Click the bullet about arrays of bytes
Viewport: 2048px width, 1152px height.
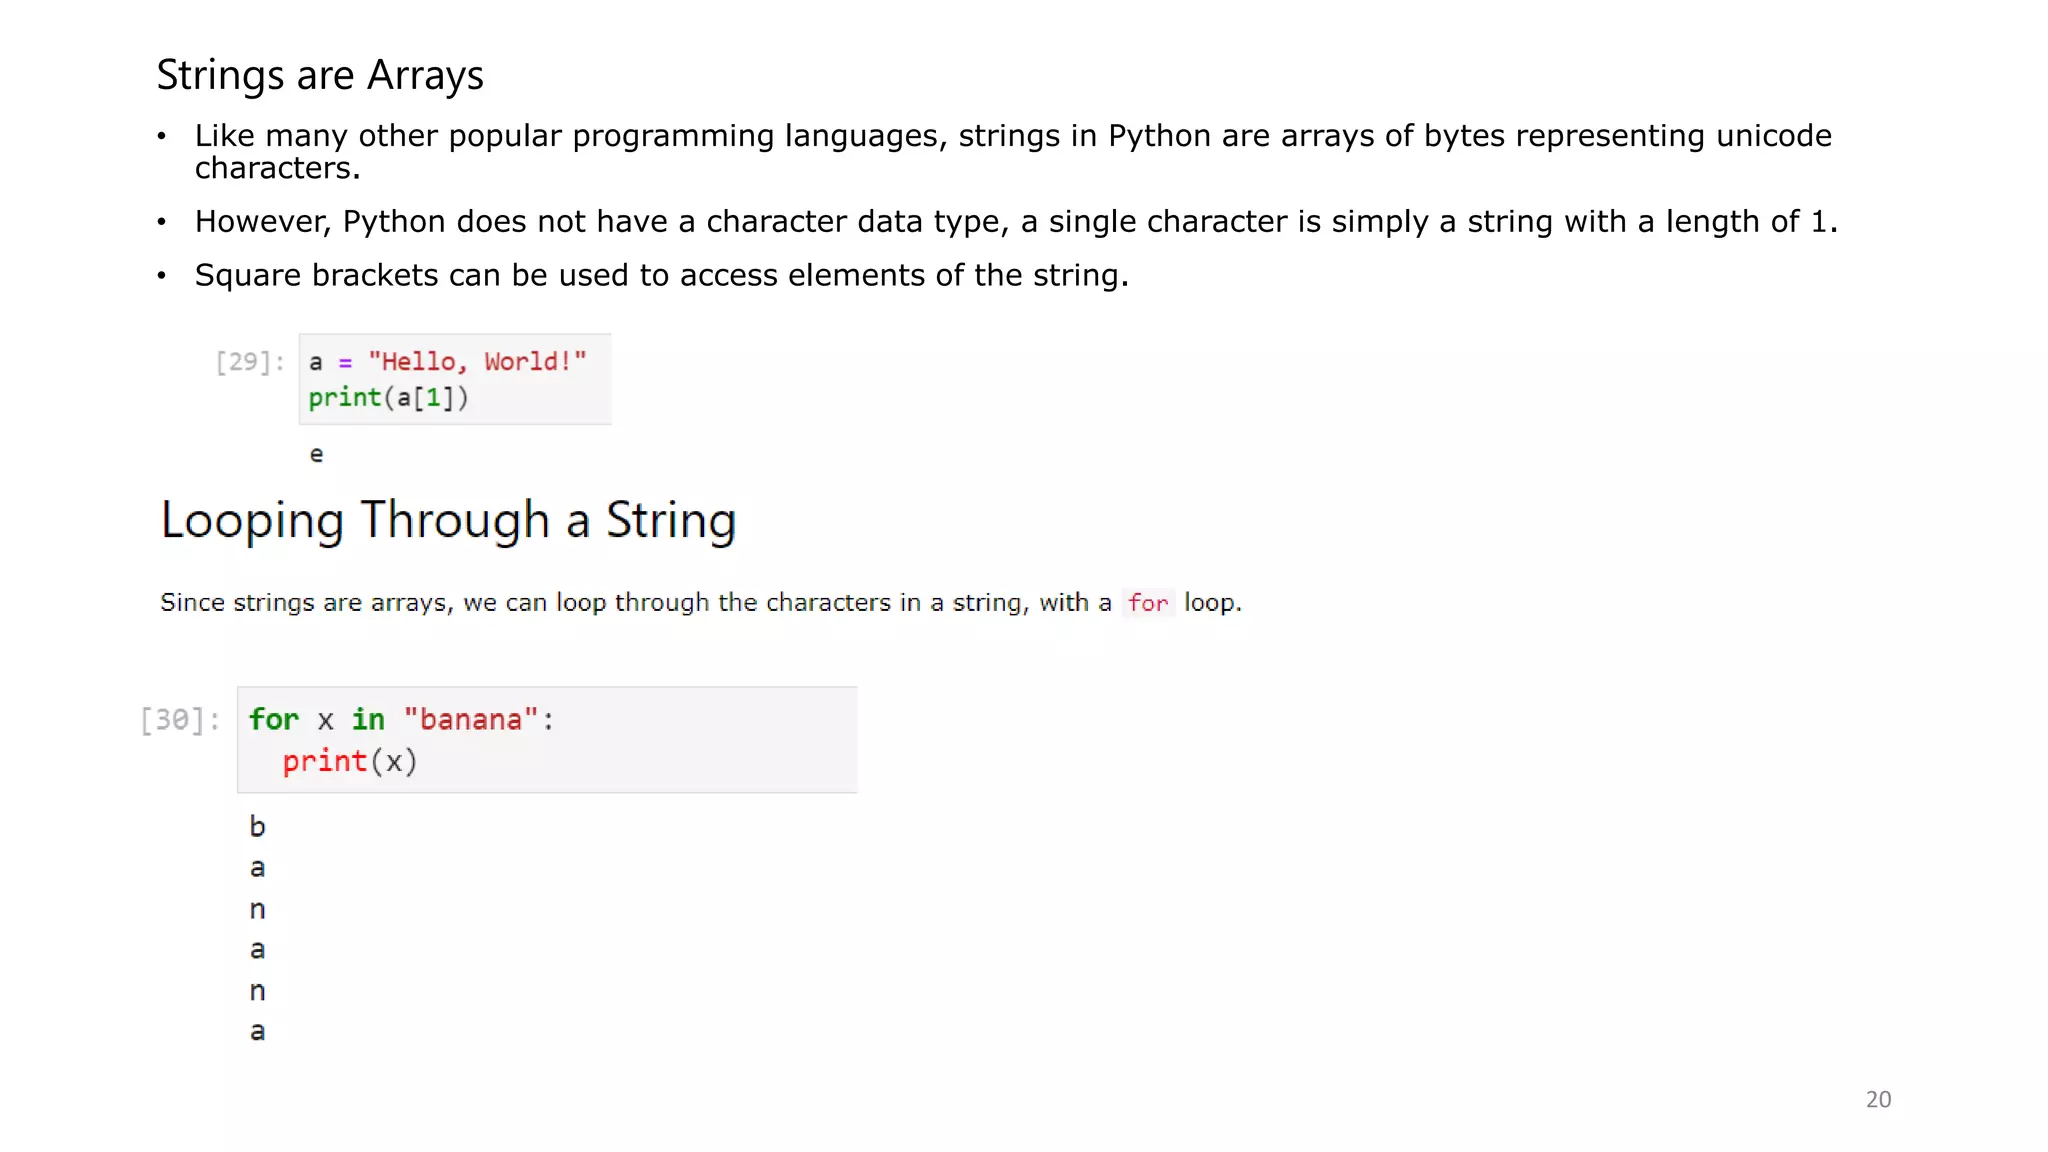pyautogui.click(x=1013, y=151)
